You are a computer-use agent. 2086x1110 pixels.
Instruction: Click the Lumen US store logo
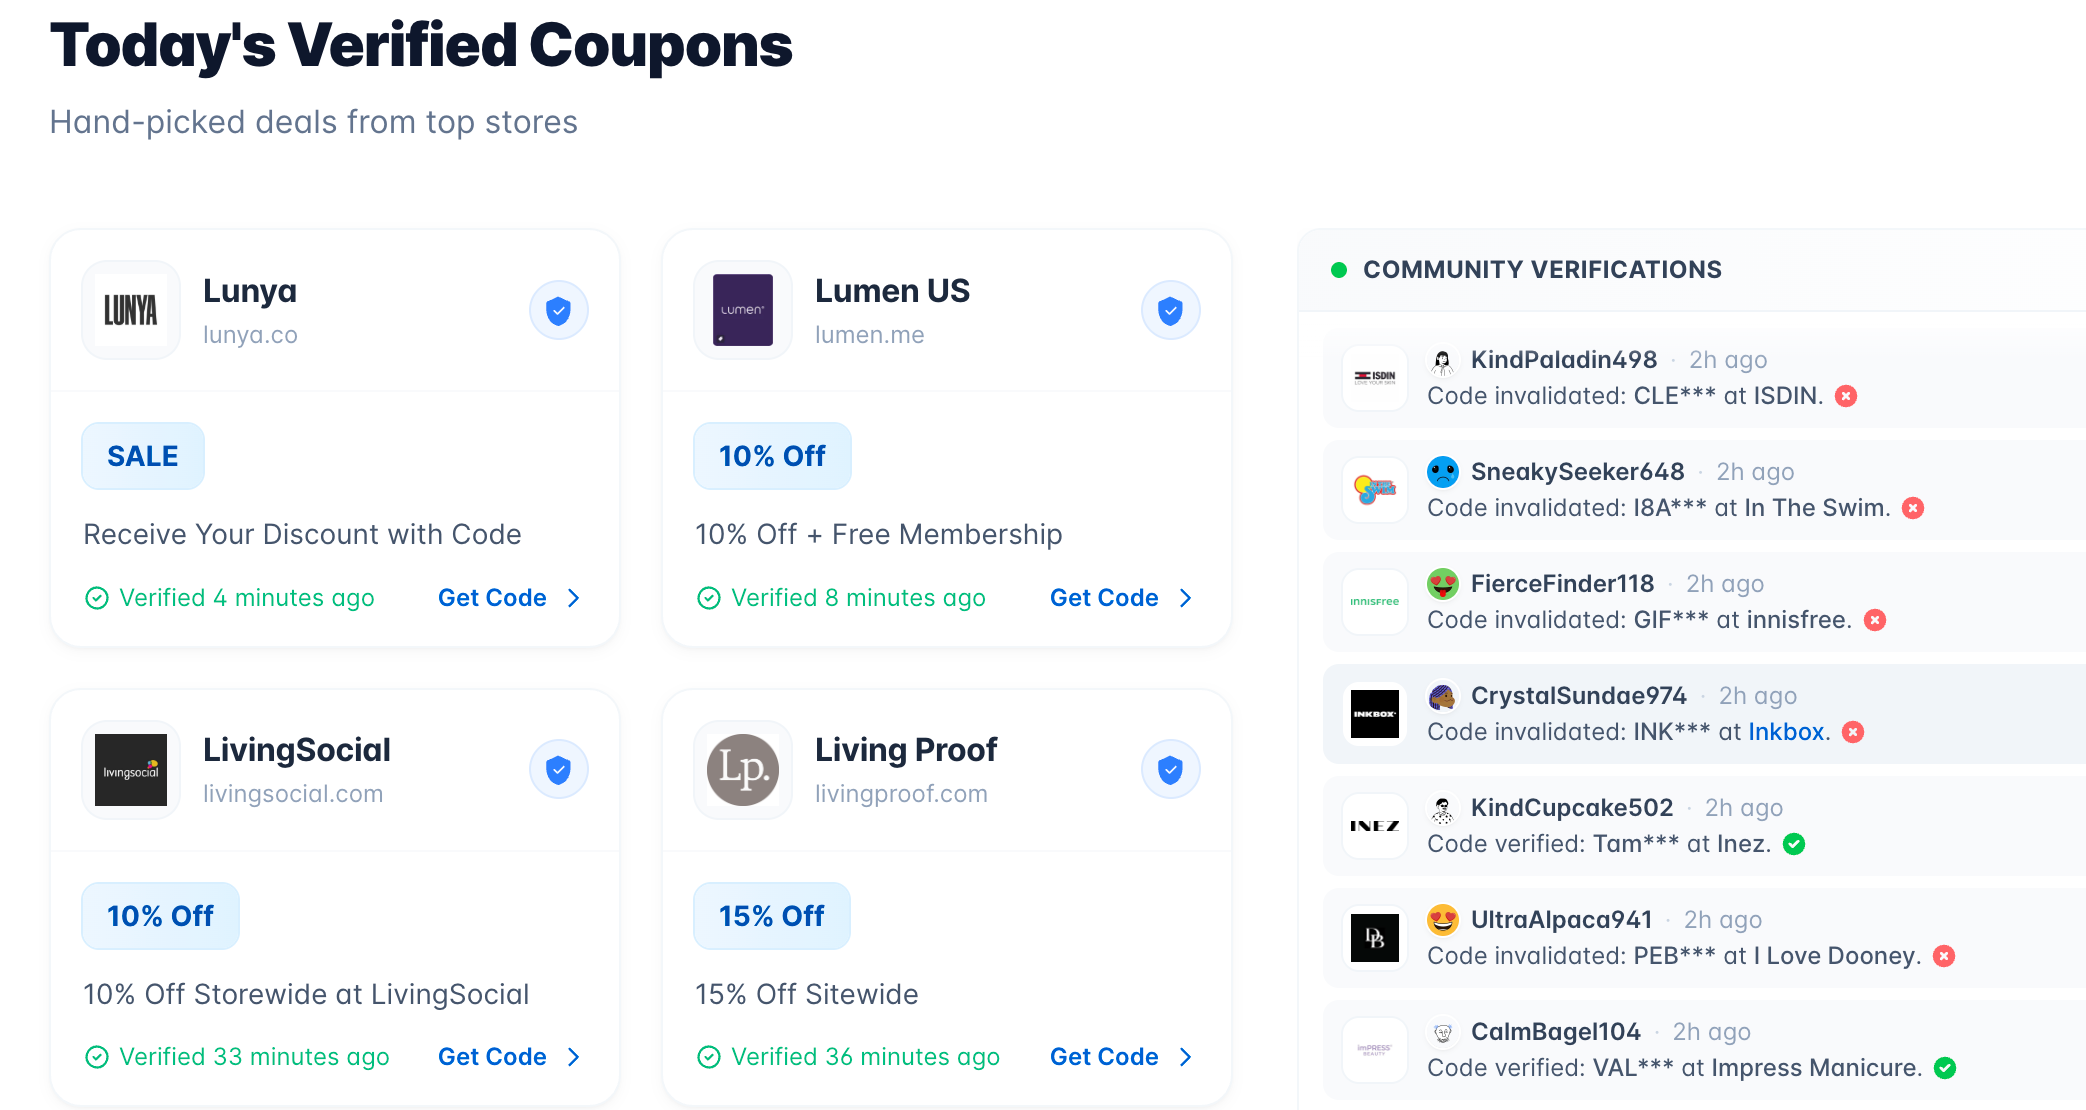tap(743, 310)
